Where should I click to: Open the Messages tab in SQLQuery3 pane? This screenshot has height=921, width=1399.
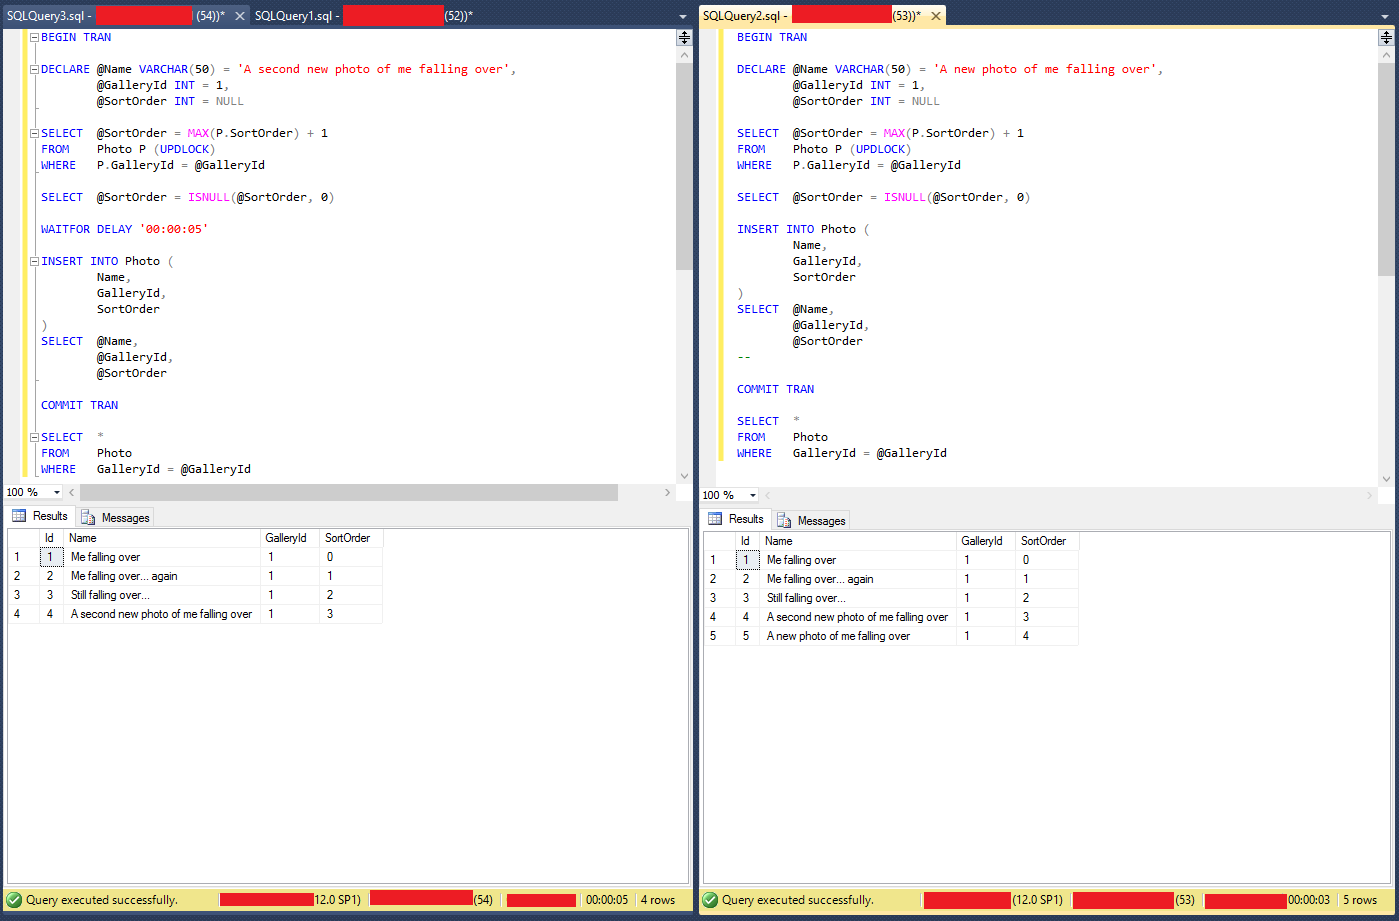point(115,517)
